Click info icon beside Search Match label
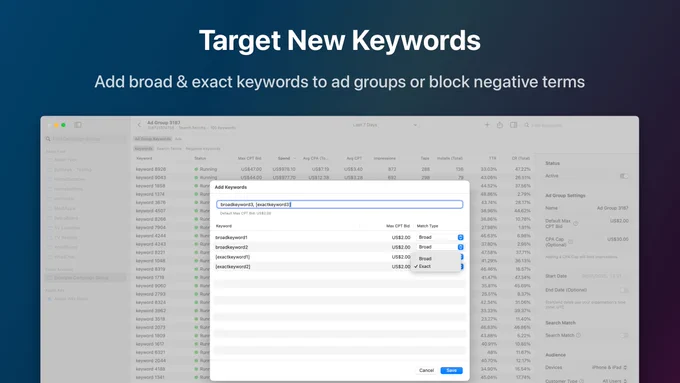This screenshot has height=383, width=680. click(579, 335)
